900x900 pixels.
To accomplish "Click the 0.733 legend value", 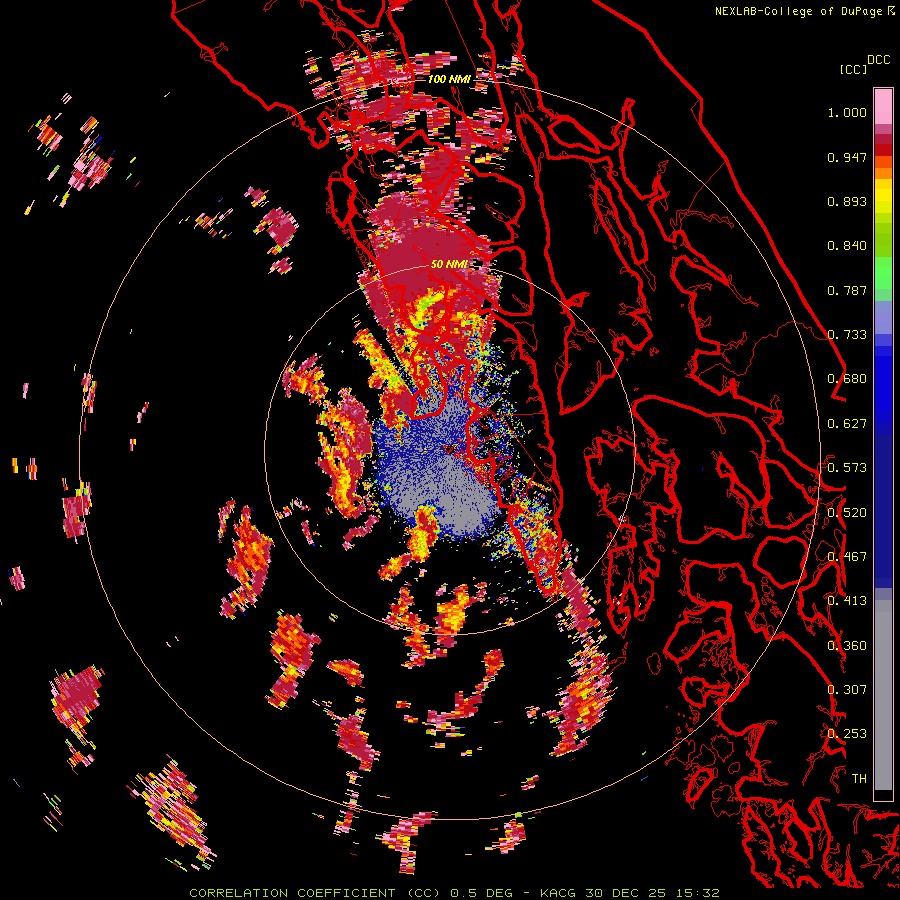I will pos(847,335).
